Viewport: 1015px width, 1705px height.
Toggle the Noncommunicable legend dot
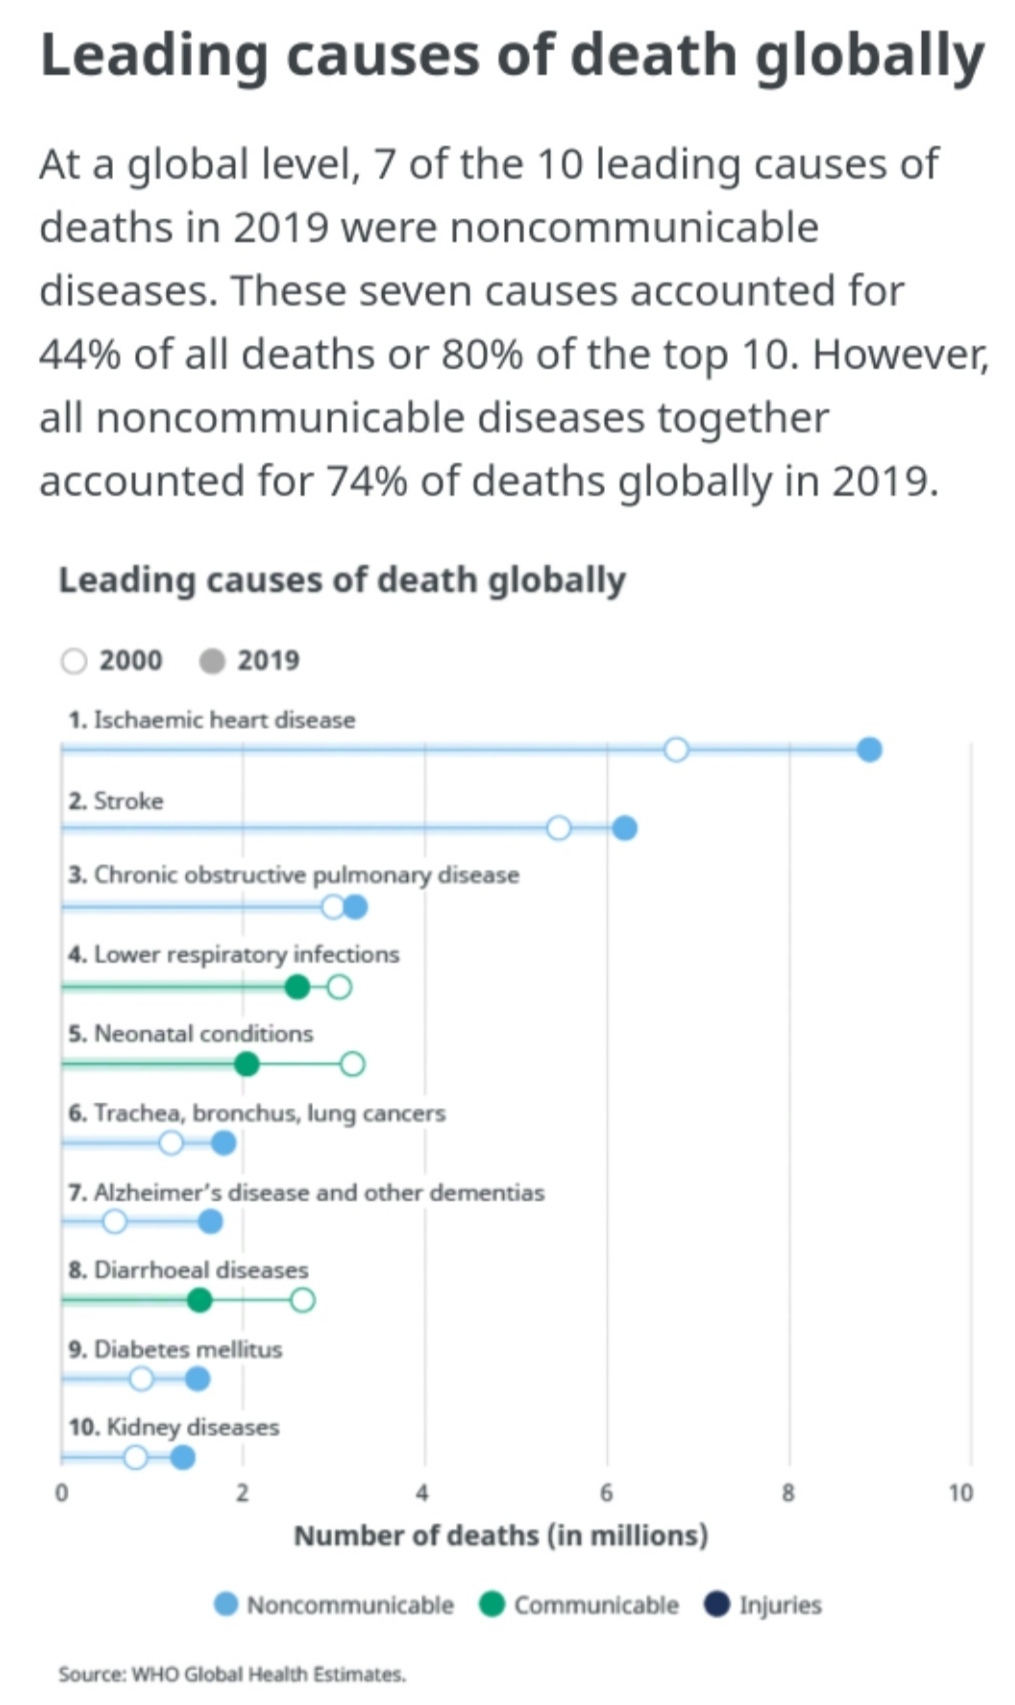coord(227,1604)
